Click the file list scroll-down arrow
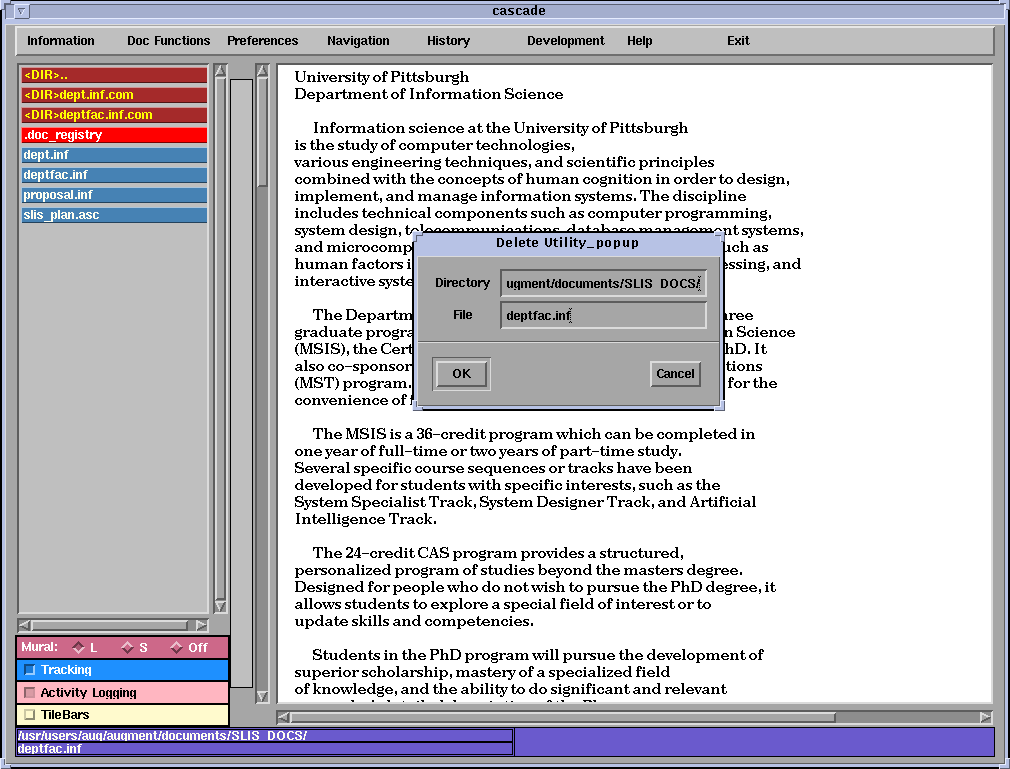Screen dimensions: 1010x769 (x=220, y=606)
